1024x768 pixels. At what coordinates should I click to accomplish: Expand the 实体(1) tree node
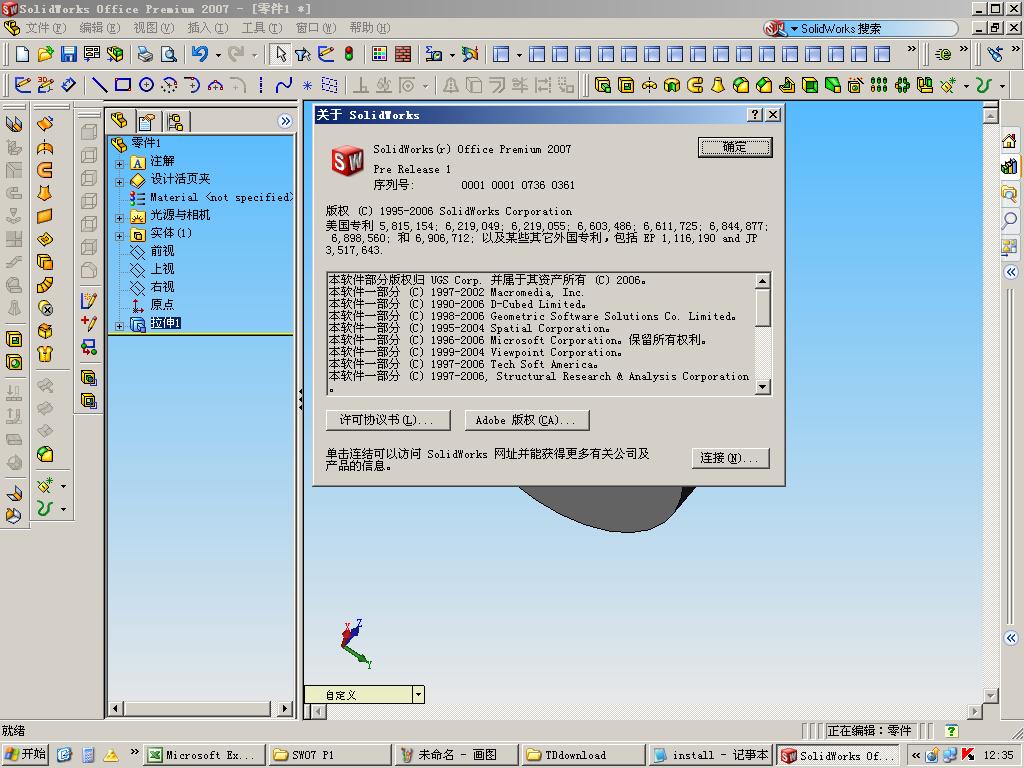120,236
